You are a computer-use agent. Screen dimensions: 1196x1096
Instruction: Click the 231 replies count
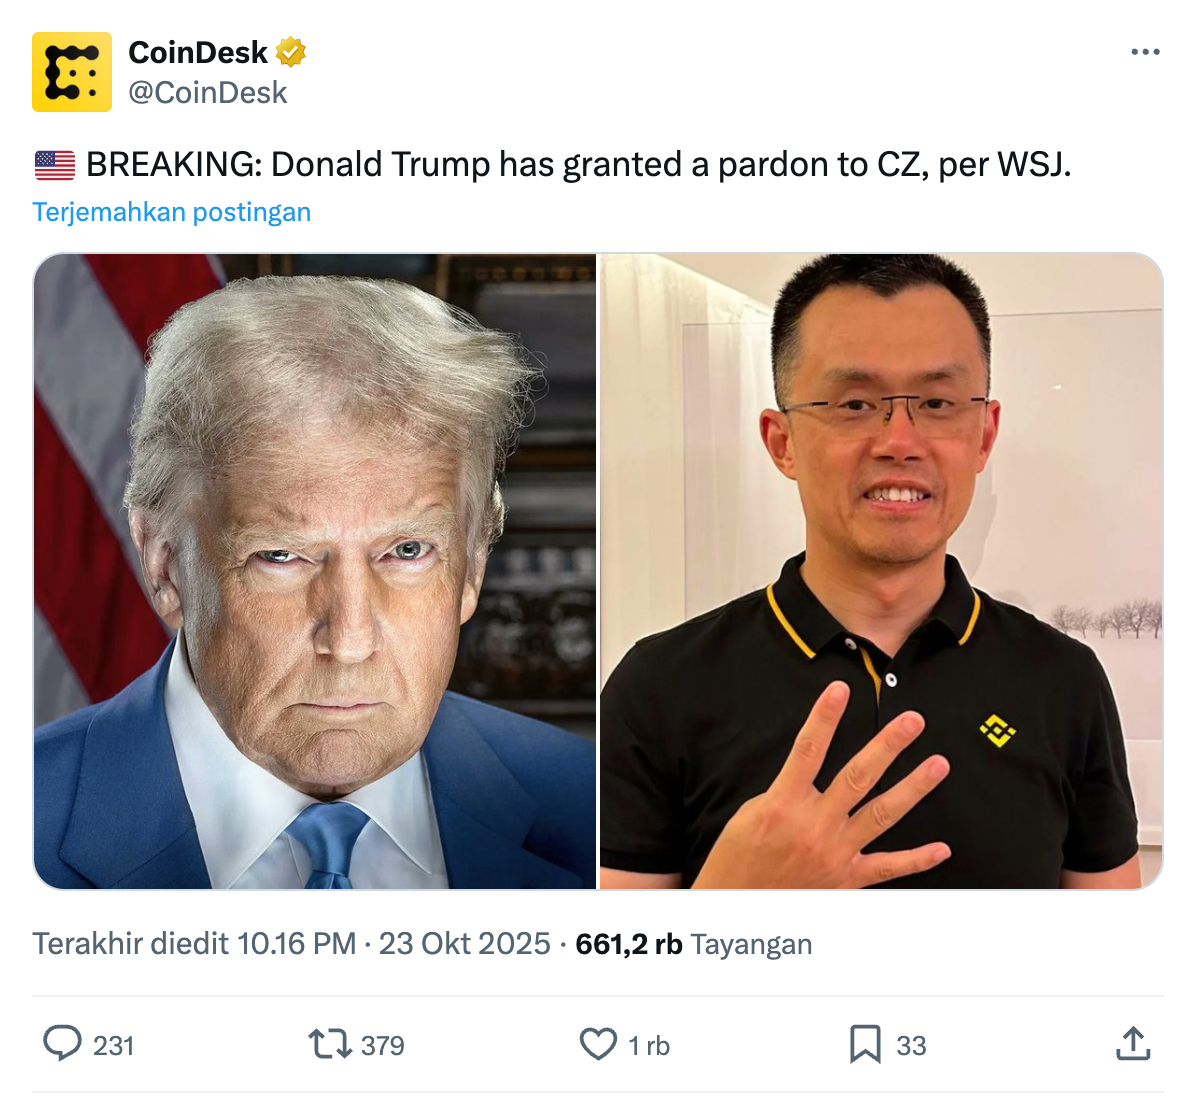coord(114,1045)
